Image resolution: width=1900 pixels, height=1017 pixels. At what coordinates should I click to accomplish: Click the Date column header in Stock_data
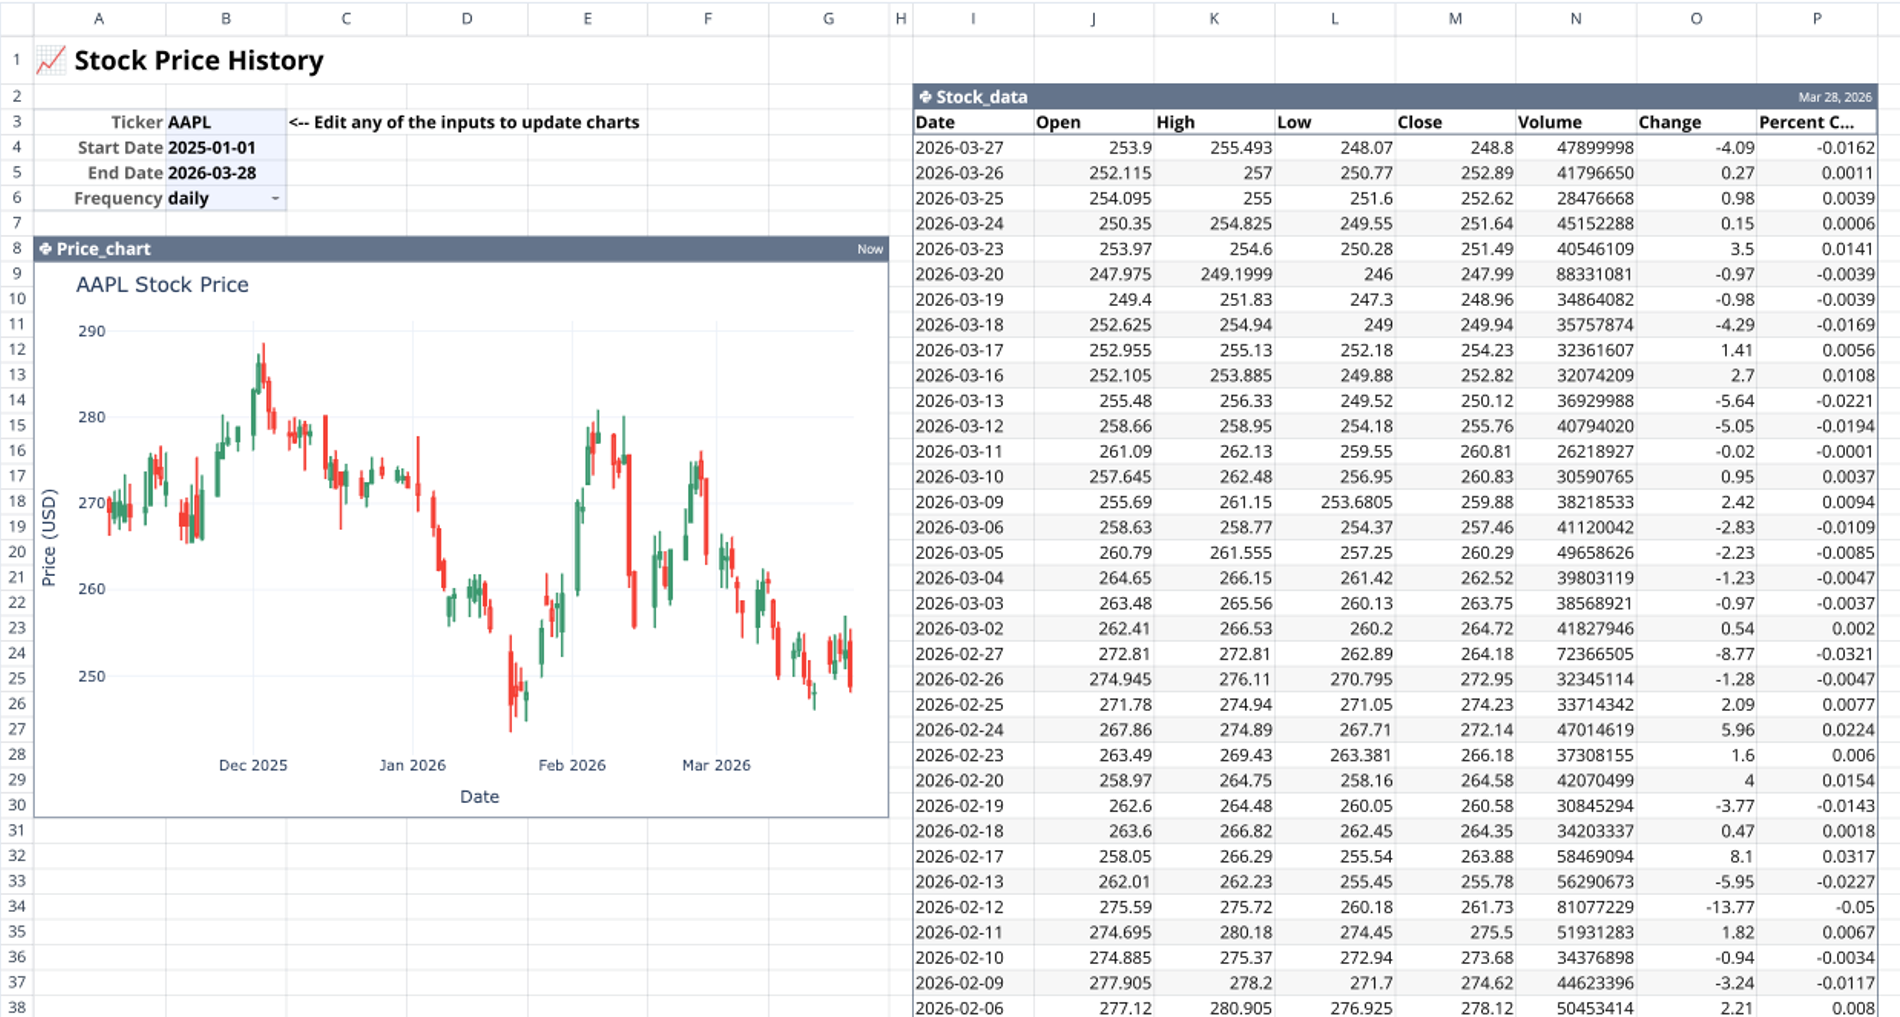973,122
